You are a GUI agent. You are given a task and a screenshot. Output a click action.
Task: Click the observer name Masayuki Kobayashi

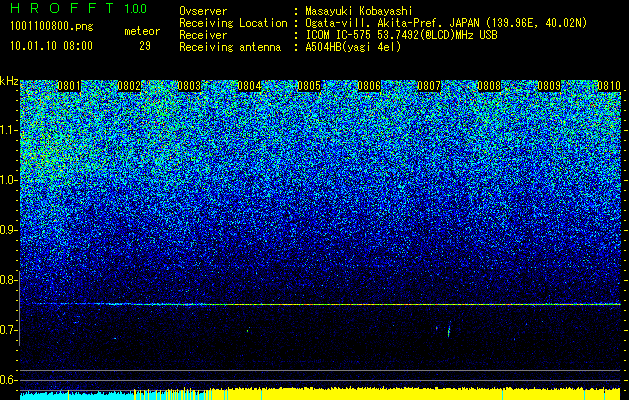click(359, 11)
